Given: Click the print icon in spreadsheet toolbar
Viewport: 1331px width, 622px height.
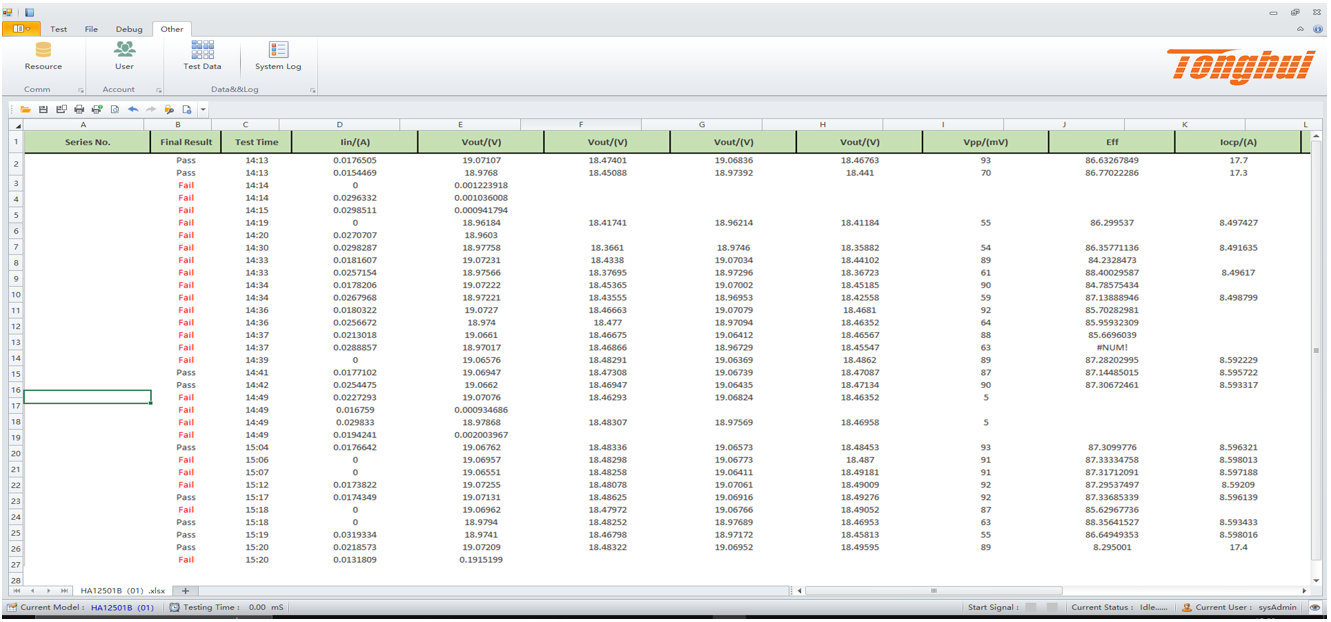Looking at the screenshot, I should 79,109.
